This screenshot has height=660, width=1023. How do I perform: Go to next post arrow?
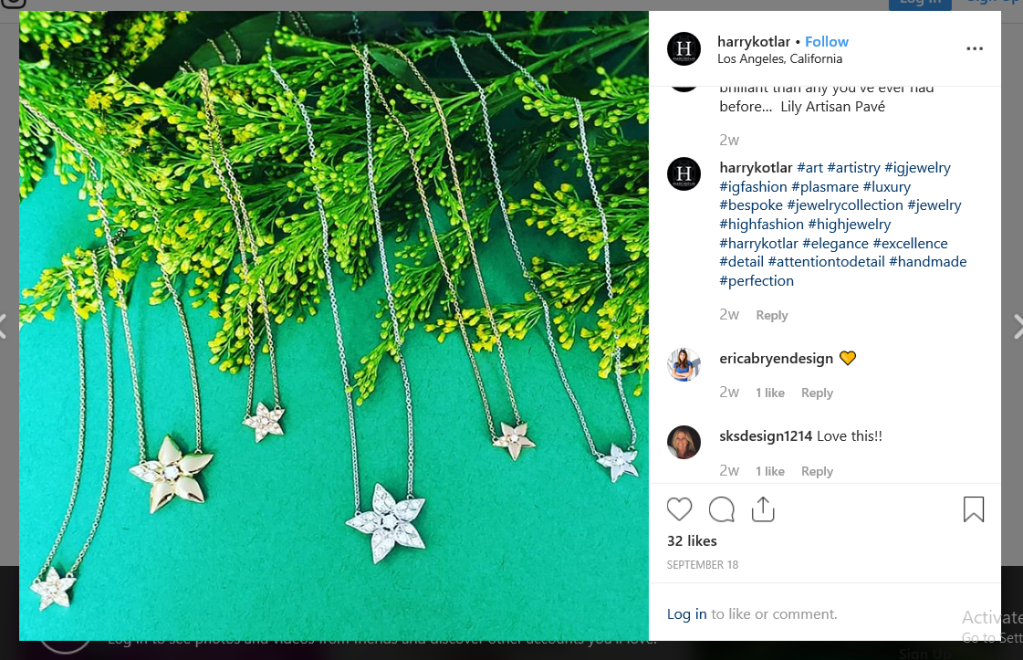(x=1017, y=326)
